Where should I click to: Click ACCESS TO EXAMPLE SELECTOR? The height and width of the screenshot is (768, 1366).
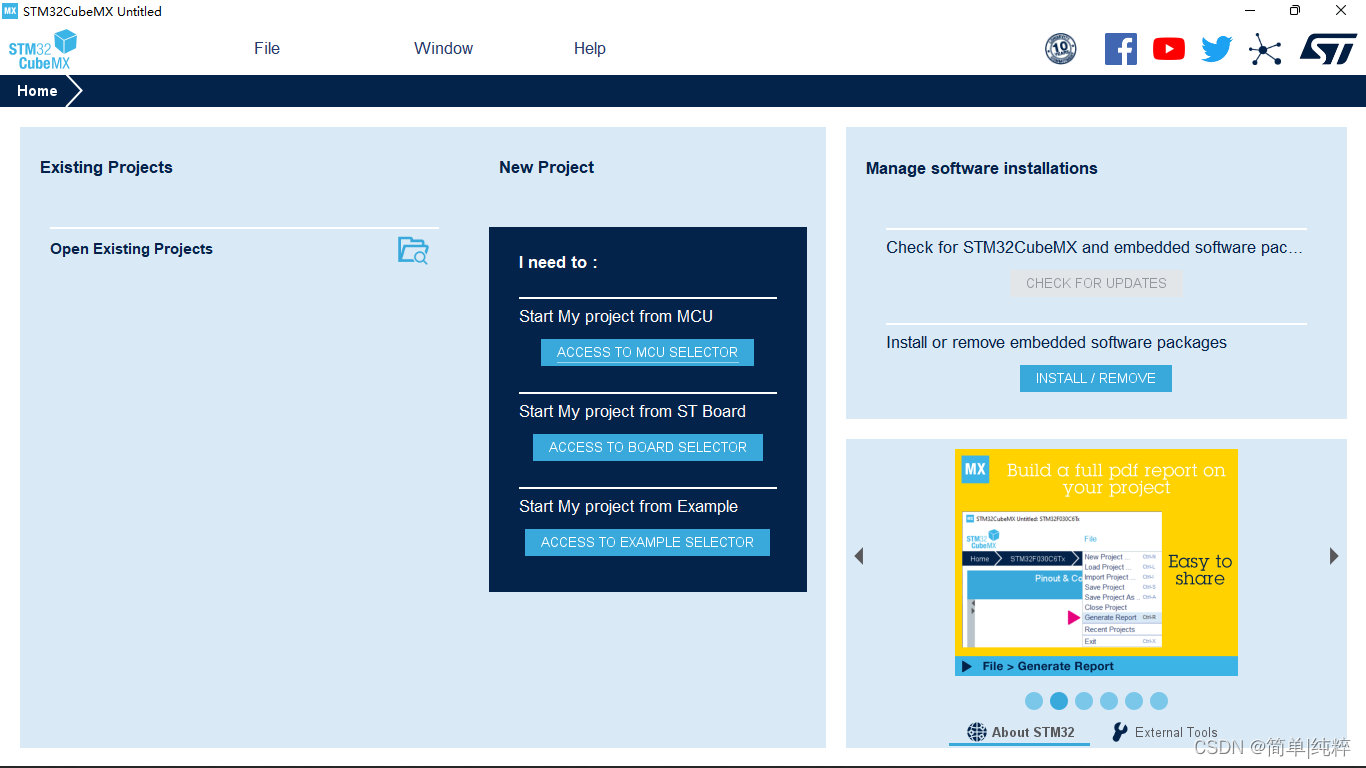647,542
